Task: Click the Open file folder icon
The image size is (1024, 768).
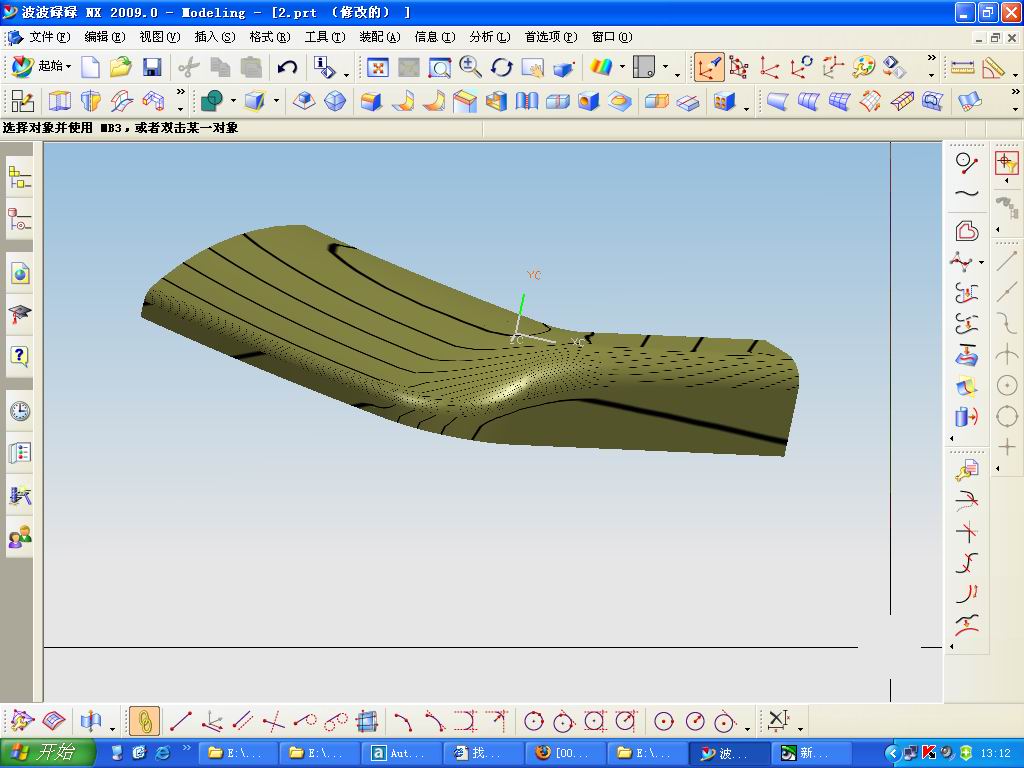Action: (x=121, y=67)
